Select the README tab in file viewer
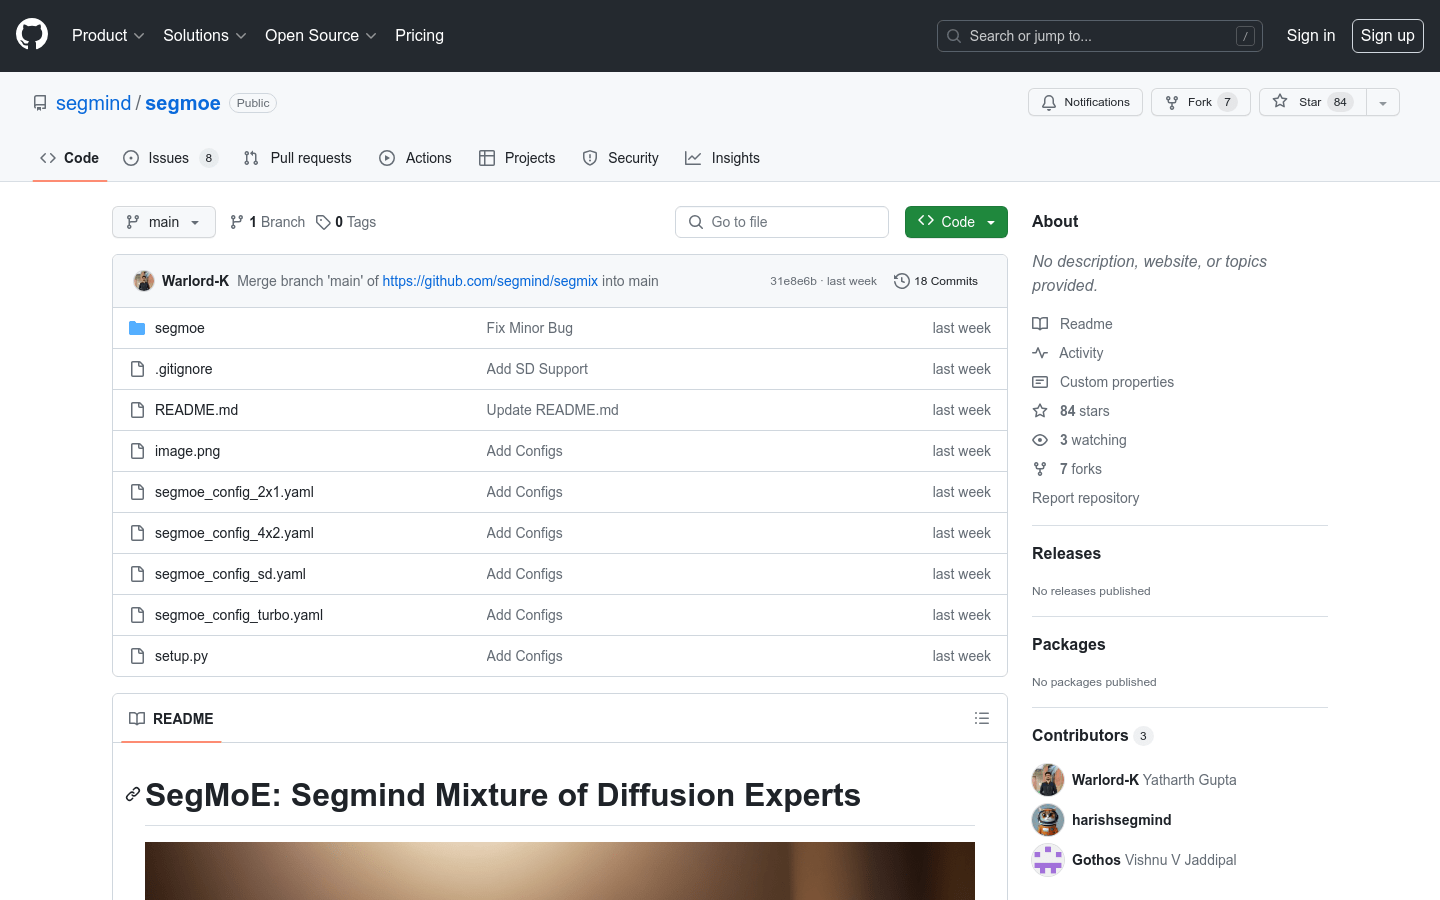 (x=171, y=719)
